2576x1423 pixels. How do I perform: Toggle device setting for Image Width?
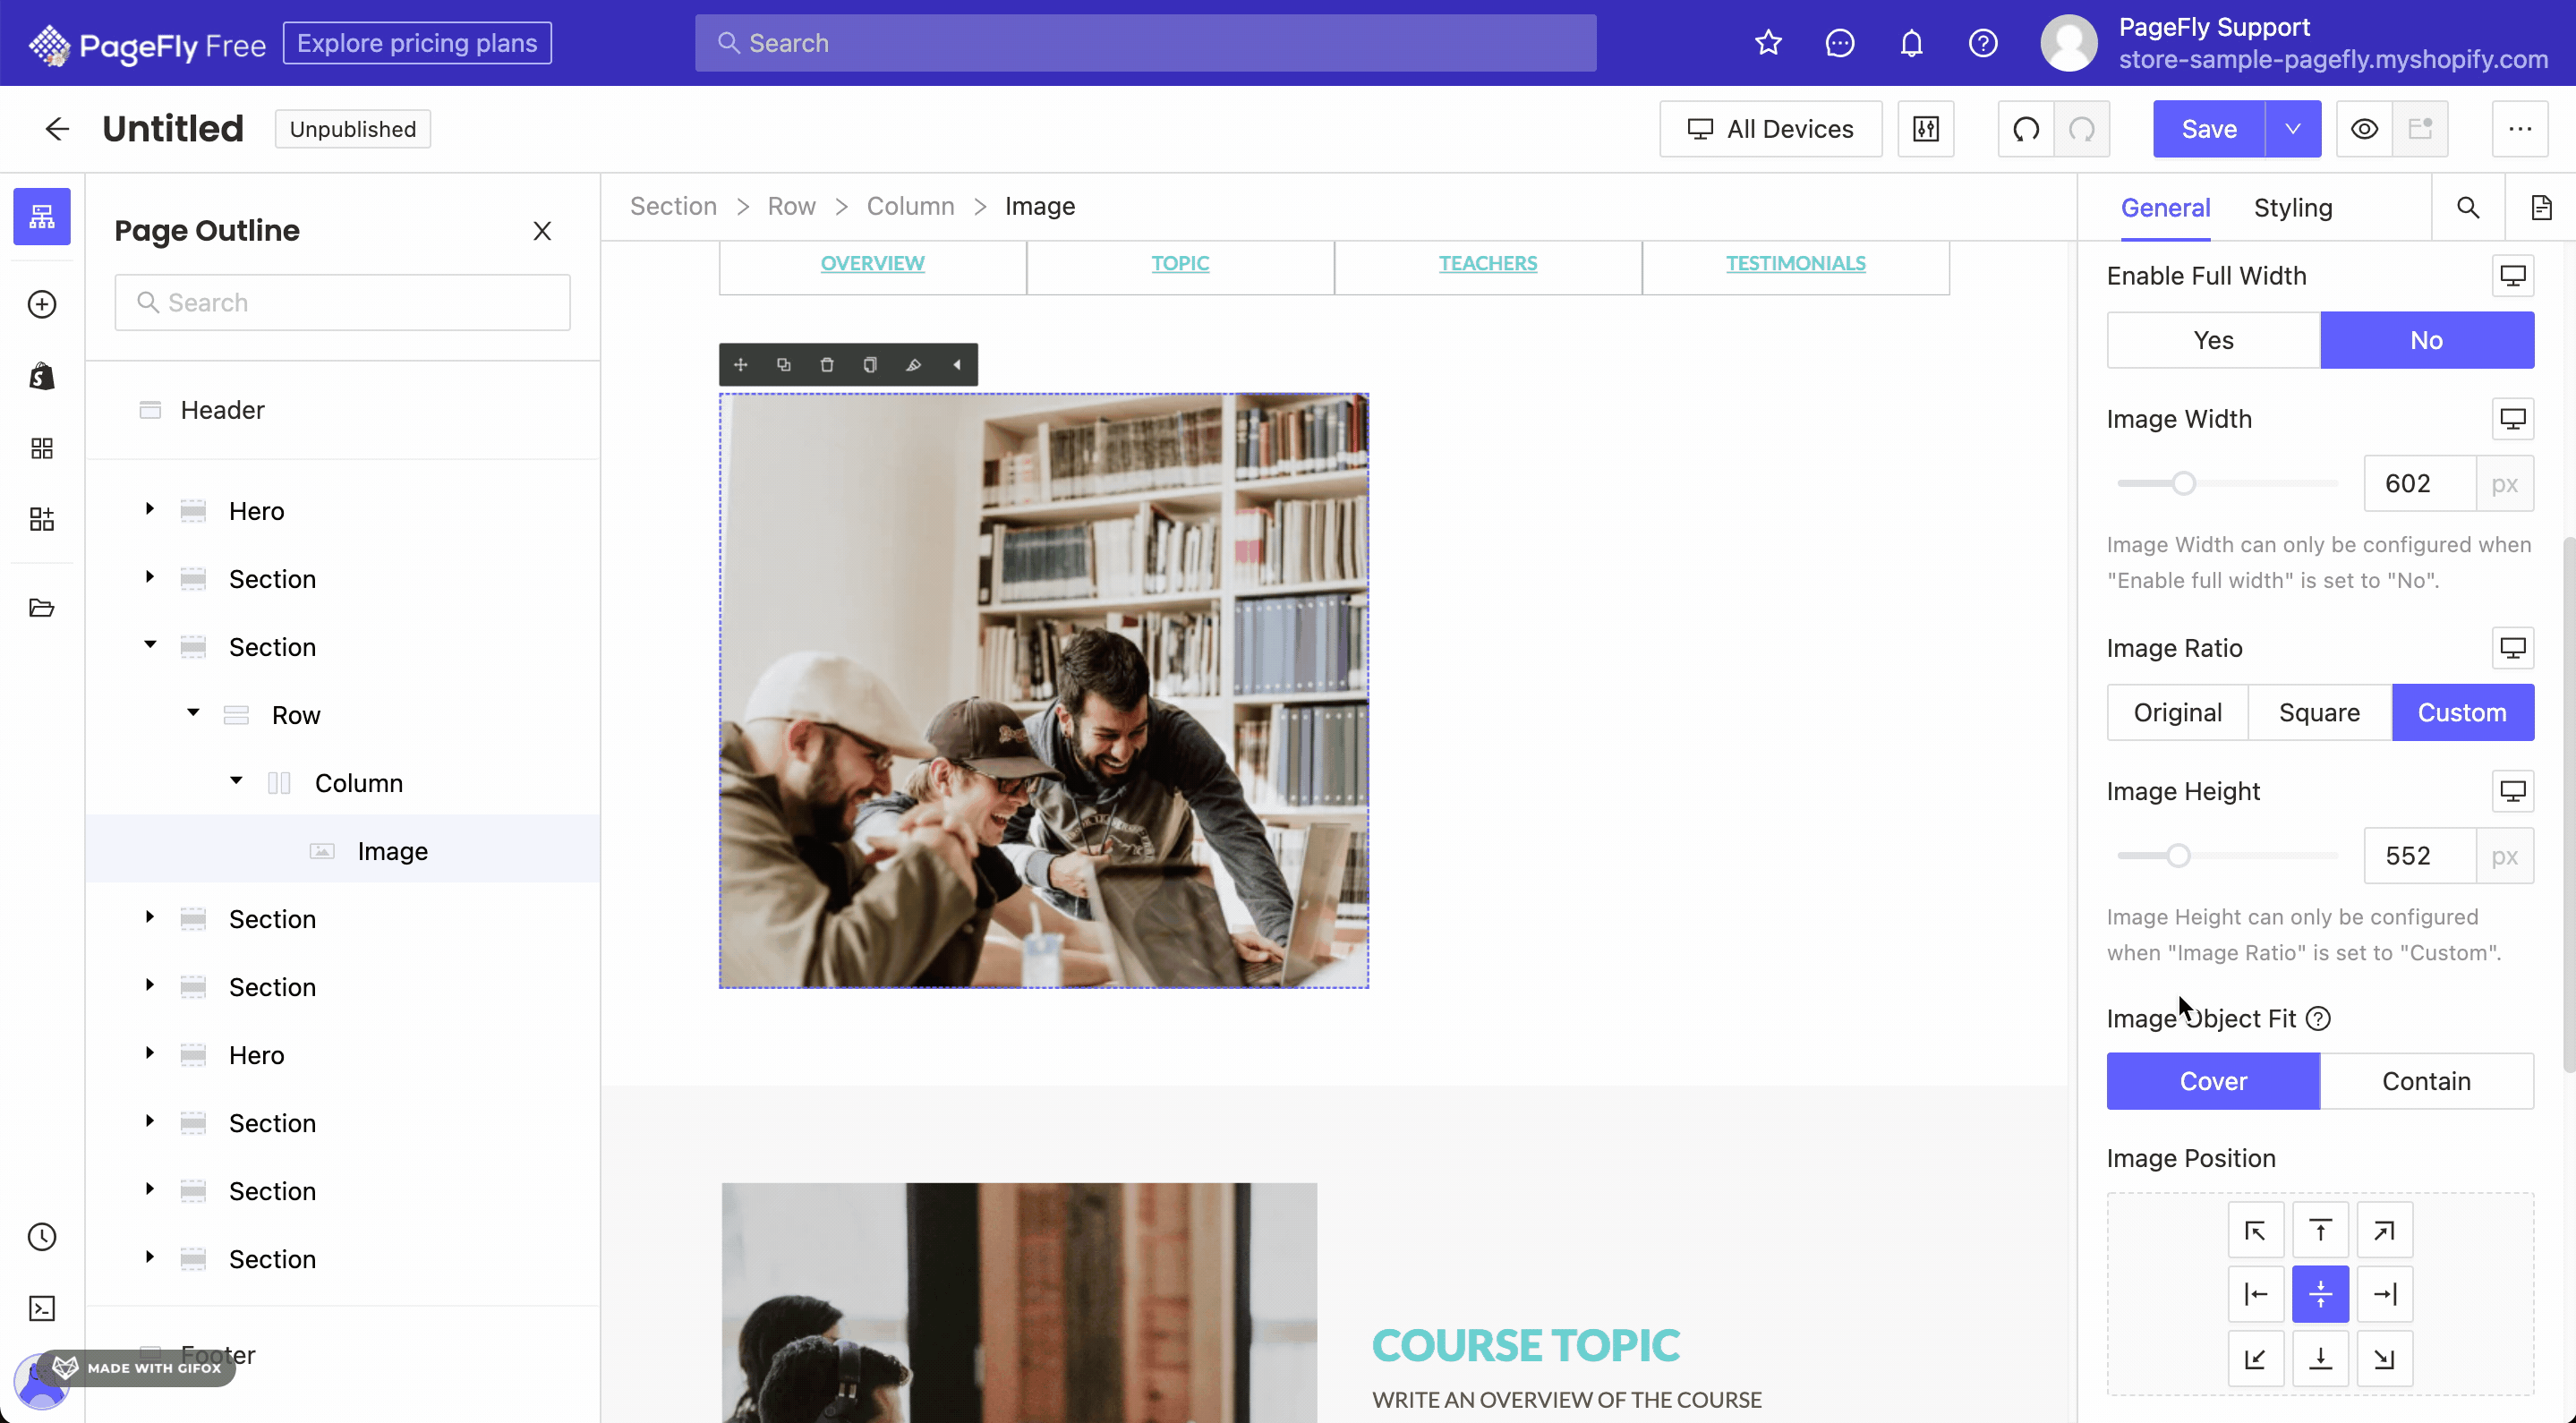(2512, 419)
